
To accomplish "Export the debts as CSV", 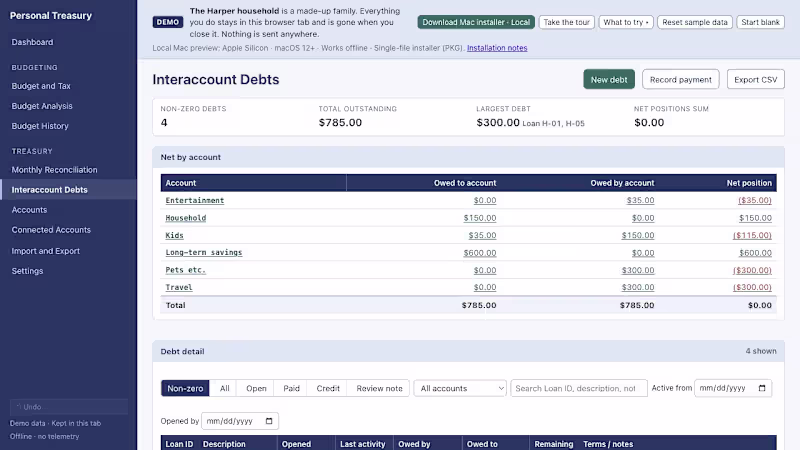I will pyautogui.click(x=756, y=79).
